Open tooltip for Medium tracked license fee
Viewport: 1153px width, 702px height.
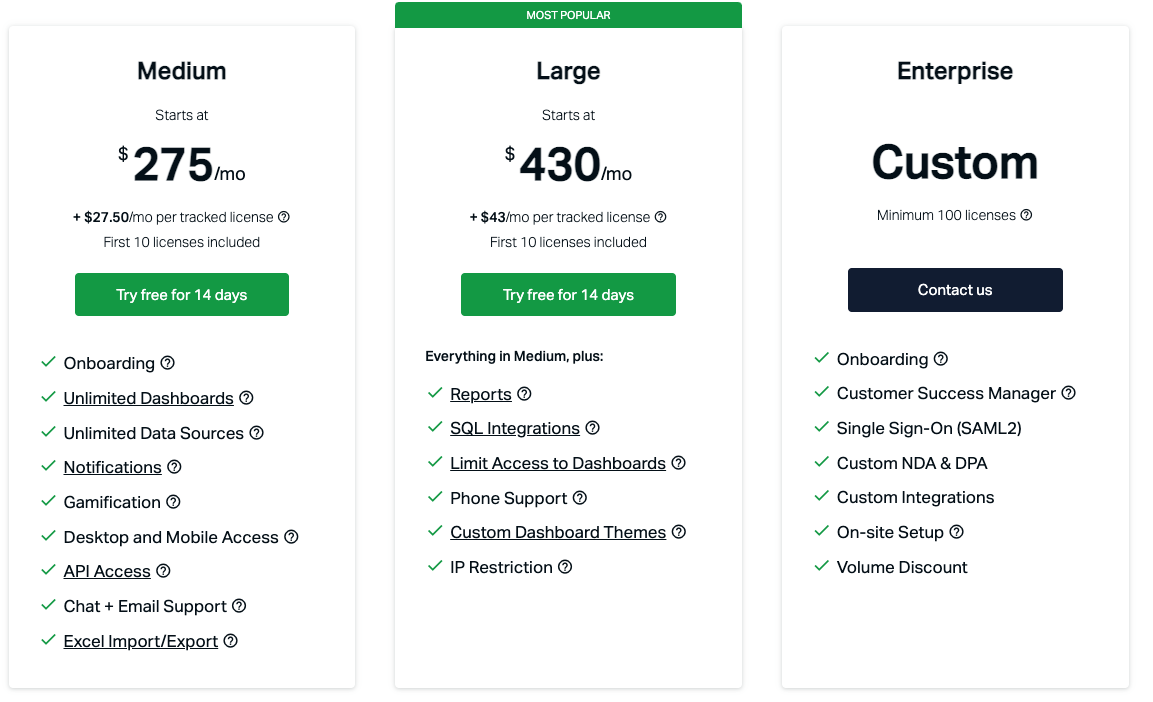285,216
